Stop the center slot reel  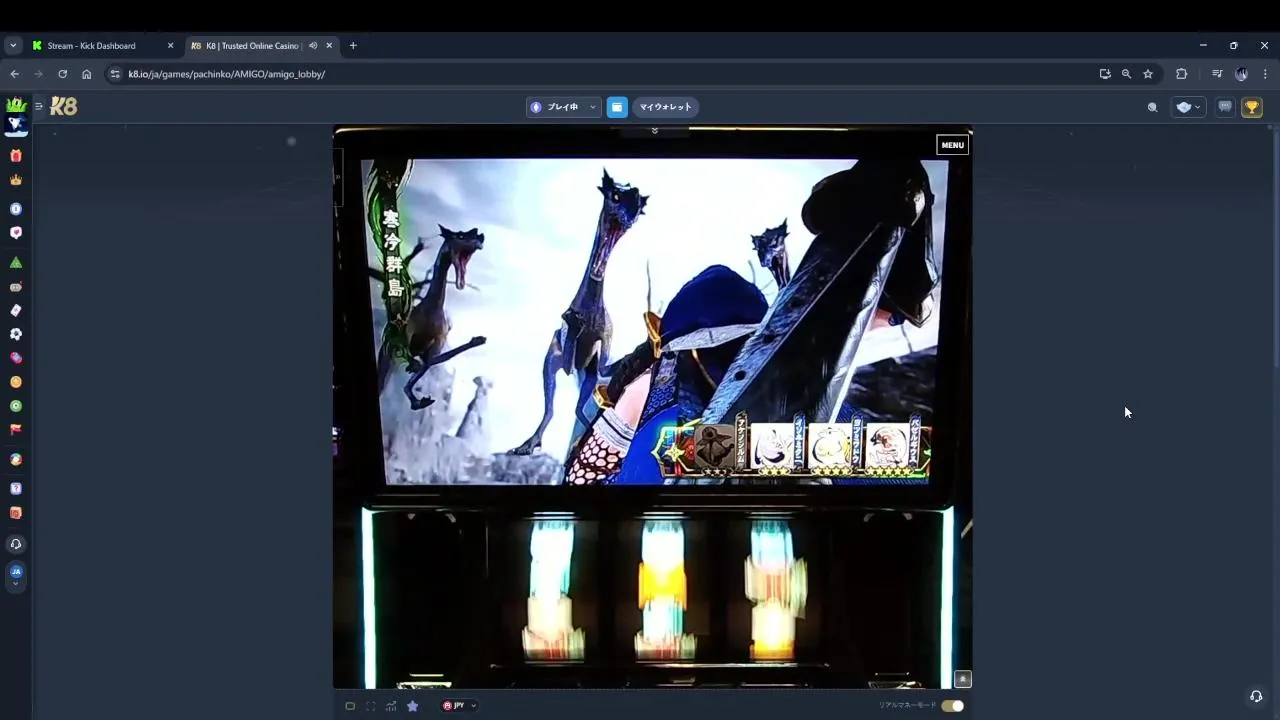662,590
